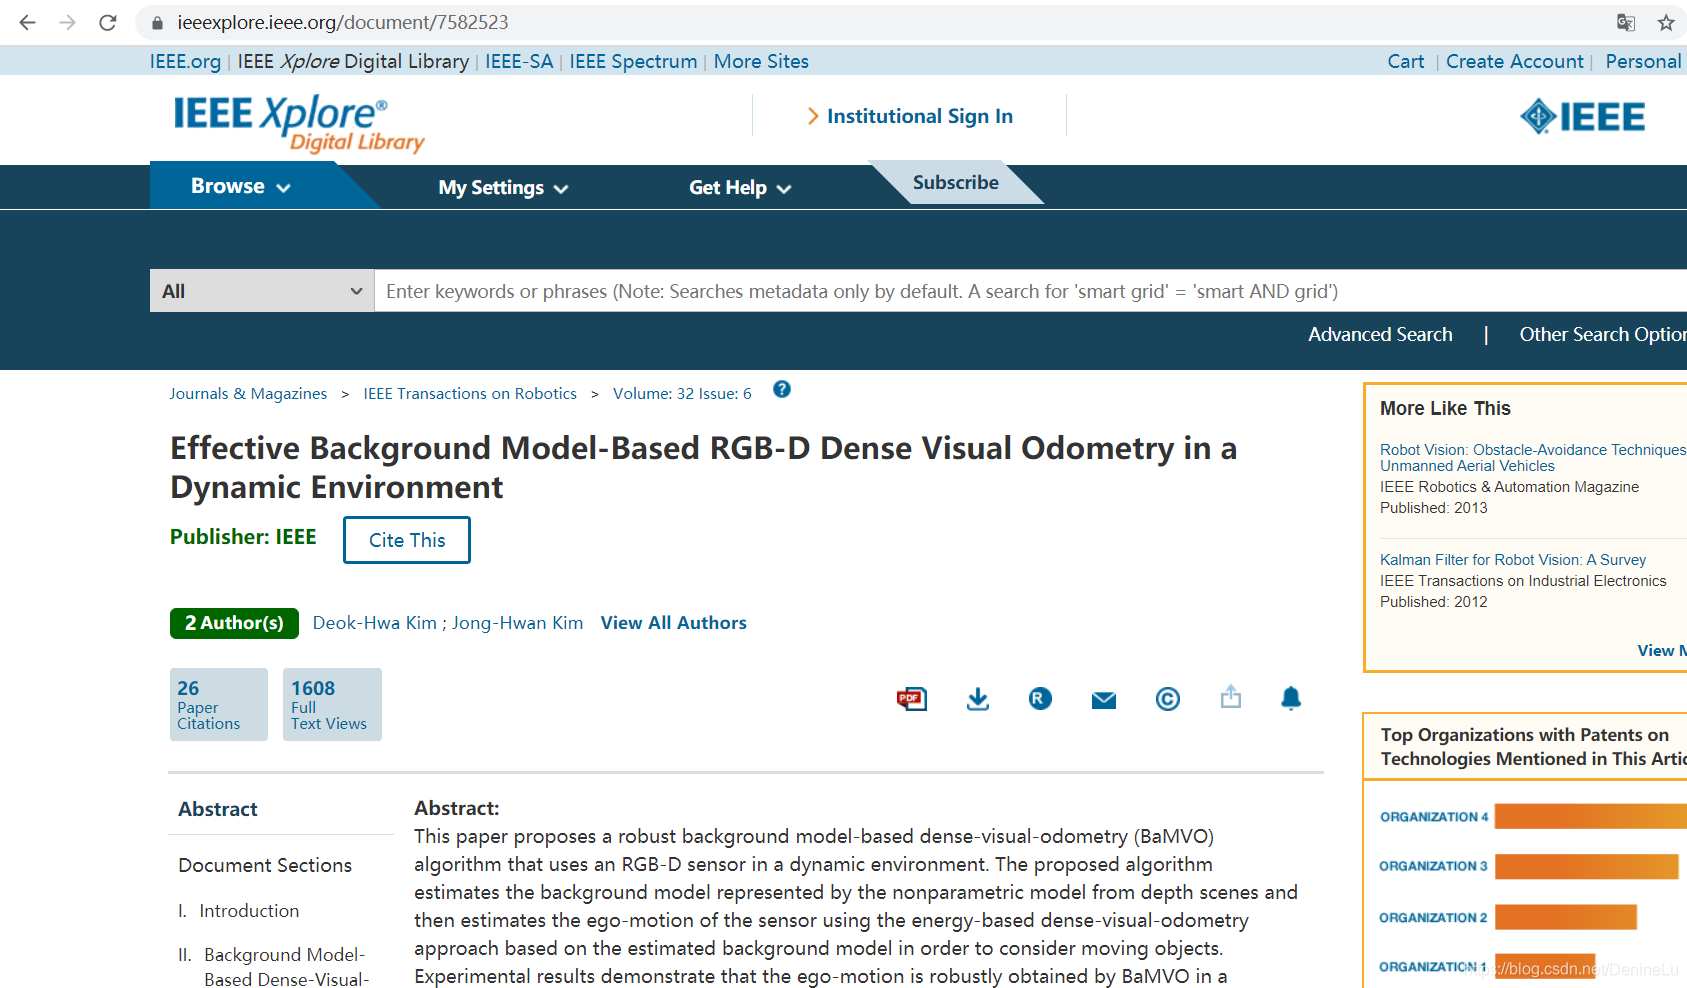Click the Document Sections heading
1687x988 pixels.
point(265,865)
